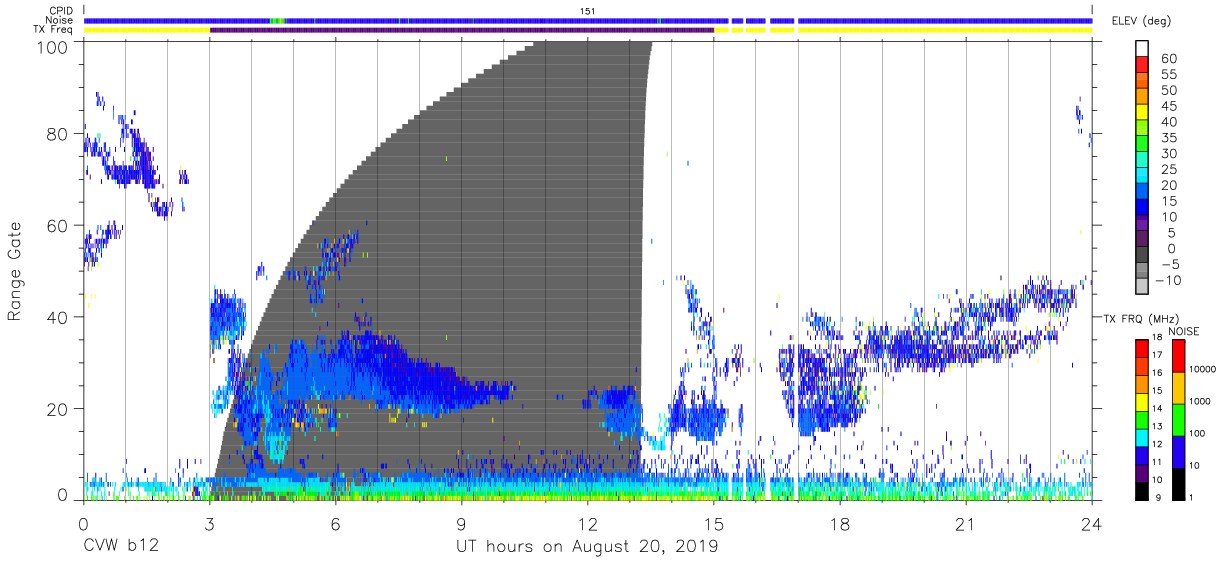This screenshot has height=567, width=1228.
Task: Click the x-axis tick label '18'
Action: [839, 524]
